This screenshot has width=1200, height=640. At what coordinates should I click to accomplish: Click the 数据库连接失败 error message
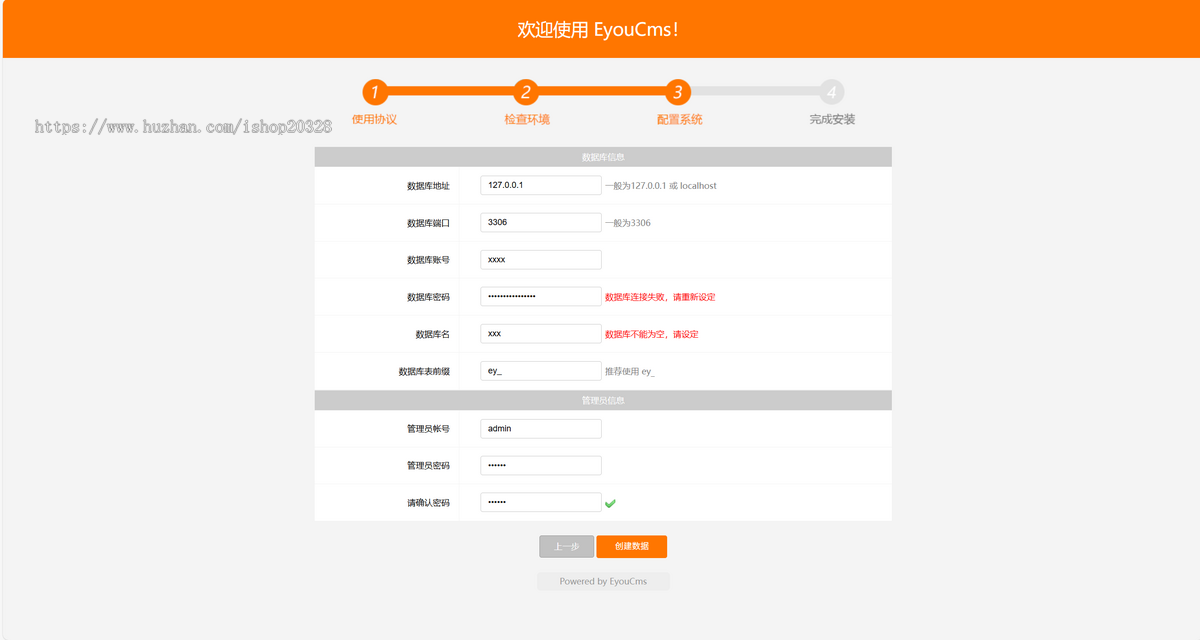(x=660, y=297)
